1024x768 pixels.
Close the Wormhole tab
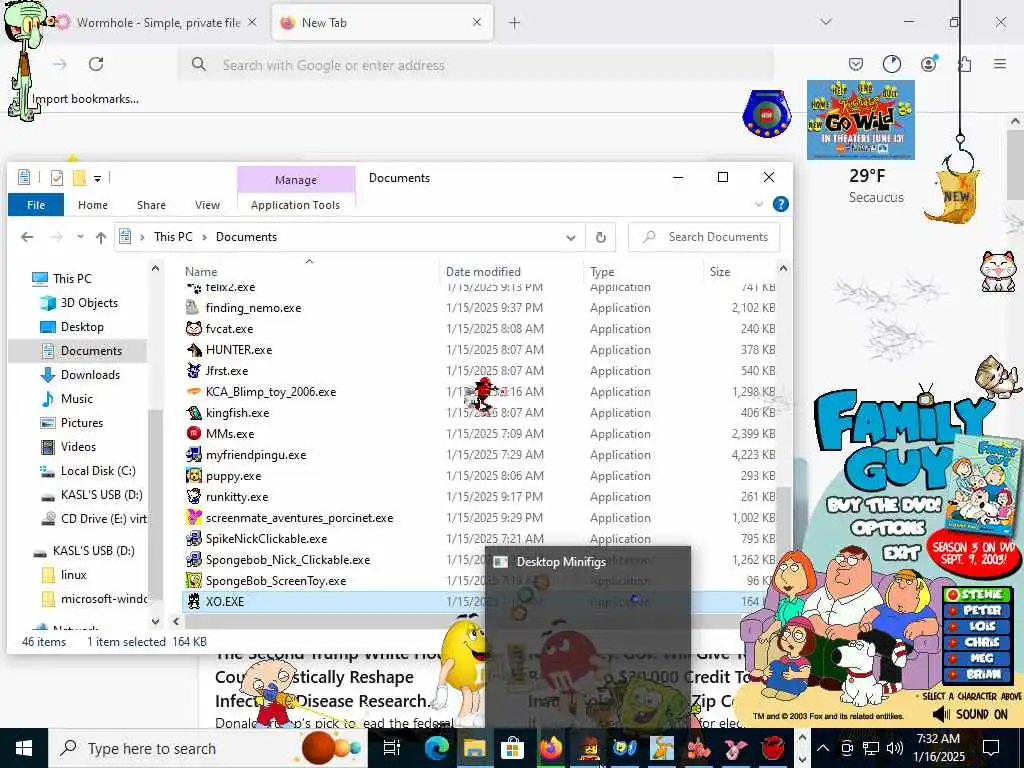252,22
